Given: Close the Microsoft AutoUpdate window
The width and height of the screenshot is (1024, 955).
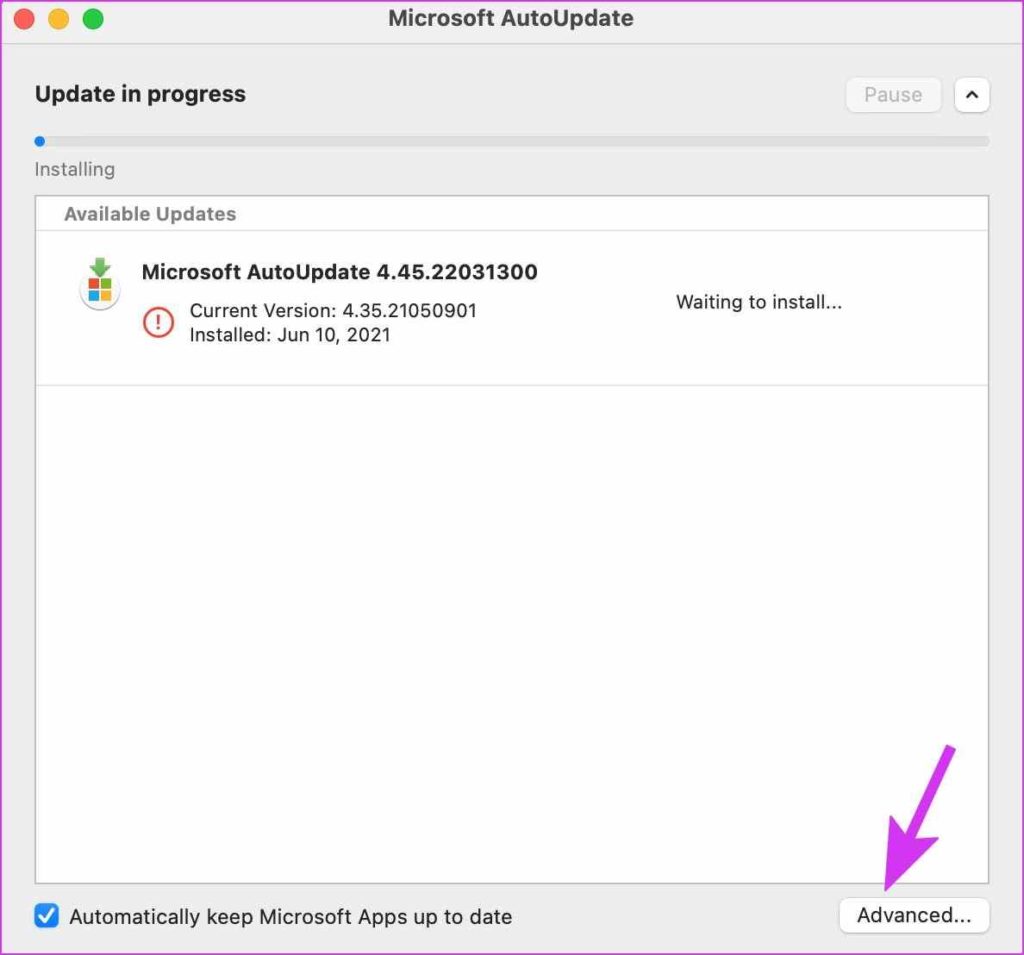Looking at the screenshot, I should 24,19.
